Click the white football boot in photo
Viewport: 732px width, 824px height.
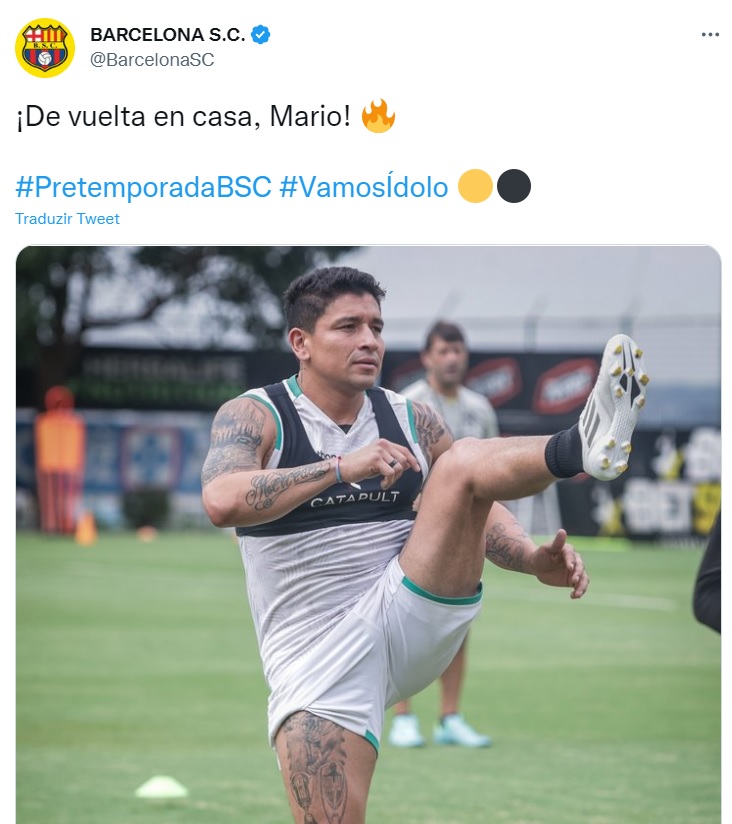pyautogui.click(x=613, y=407)
